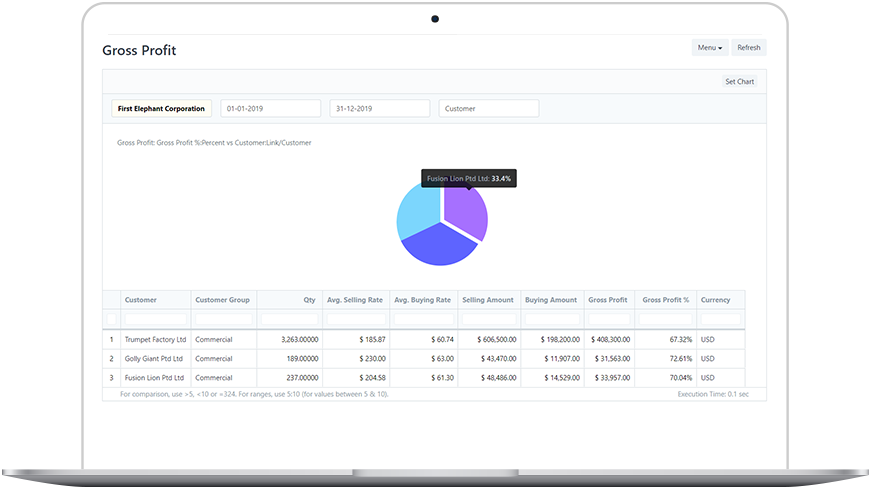Click the light blue pie slice
The width and height of the screenshot is (870, 490).
point(416,208)
